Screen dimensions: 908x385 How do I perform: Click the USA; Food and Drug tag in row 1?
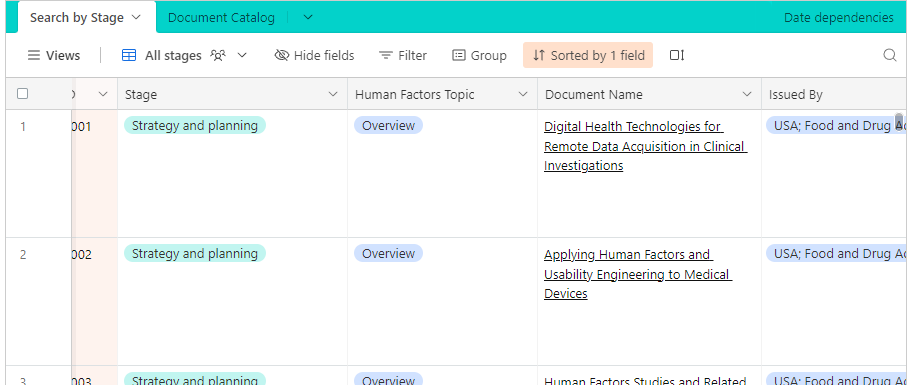pos(836,126)
